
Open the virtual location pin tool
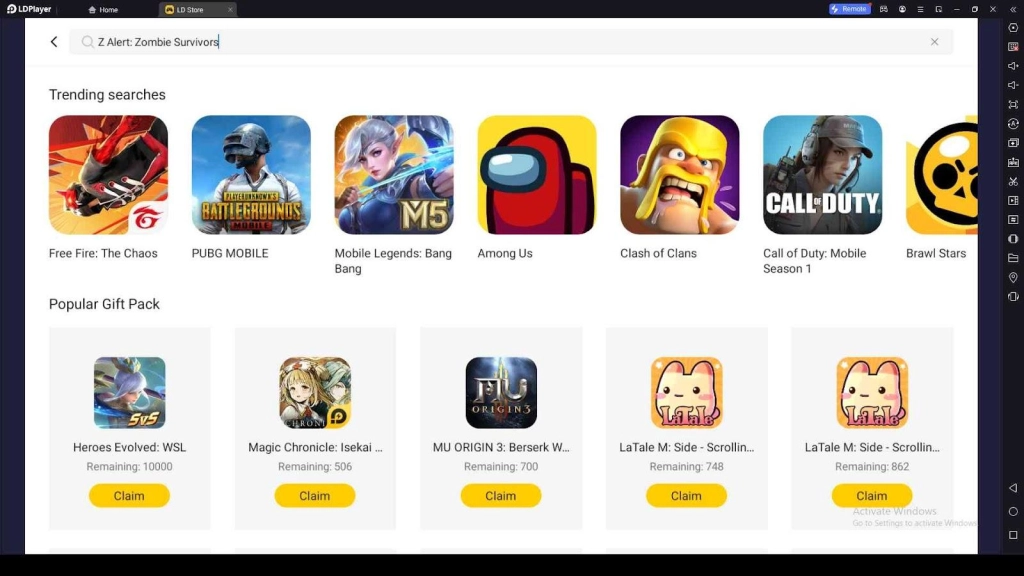click(1013, 278)
